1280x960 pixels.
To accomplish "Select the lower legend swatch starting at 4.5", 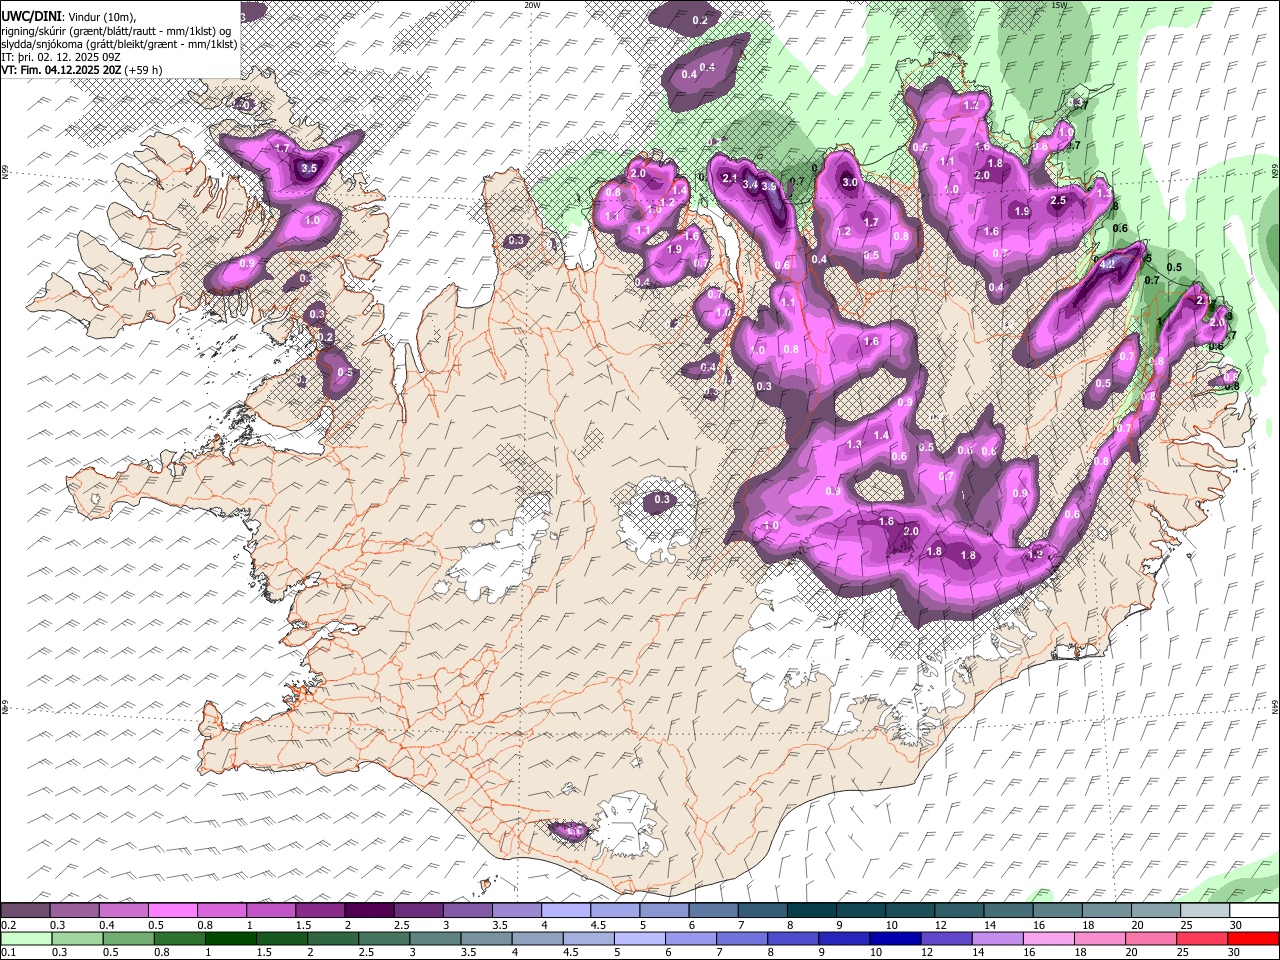I will pyautogui.click(x=588, y=938).
